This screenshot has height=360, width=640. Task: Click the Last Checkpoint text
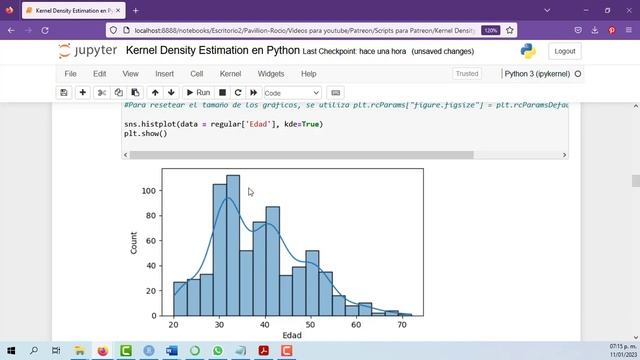point(354,51)
